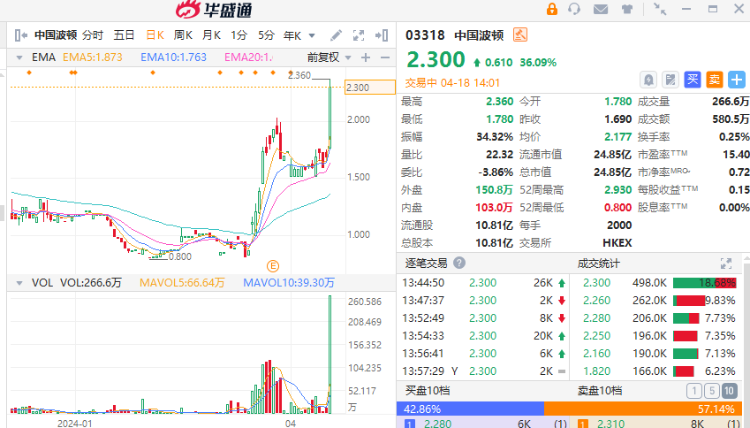Set price alert bell icon
The image size is (750, 428).
649,79
